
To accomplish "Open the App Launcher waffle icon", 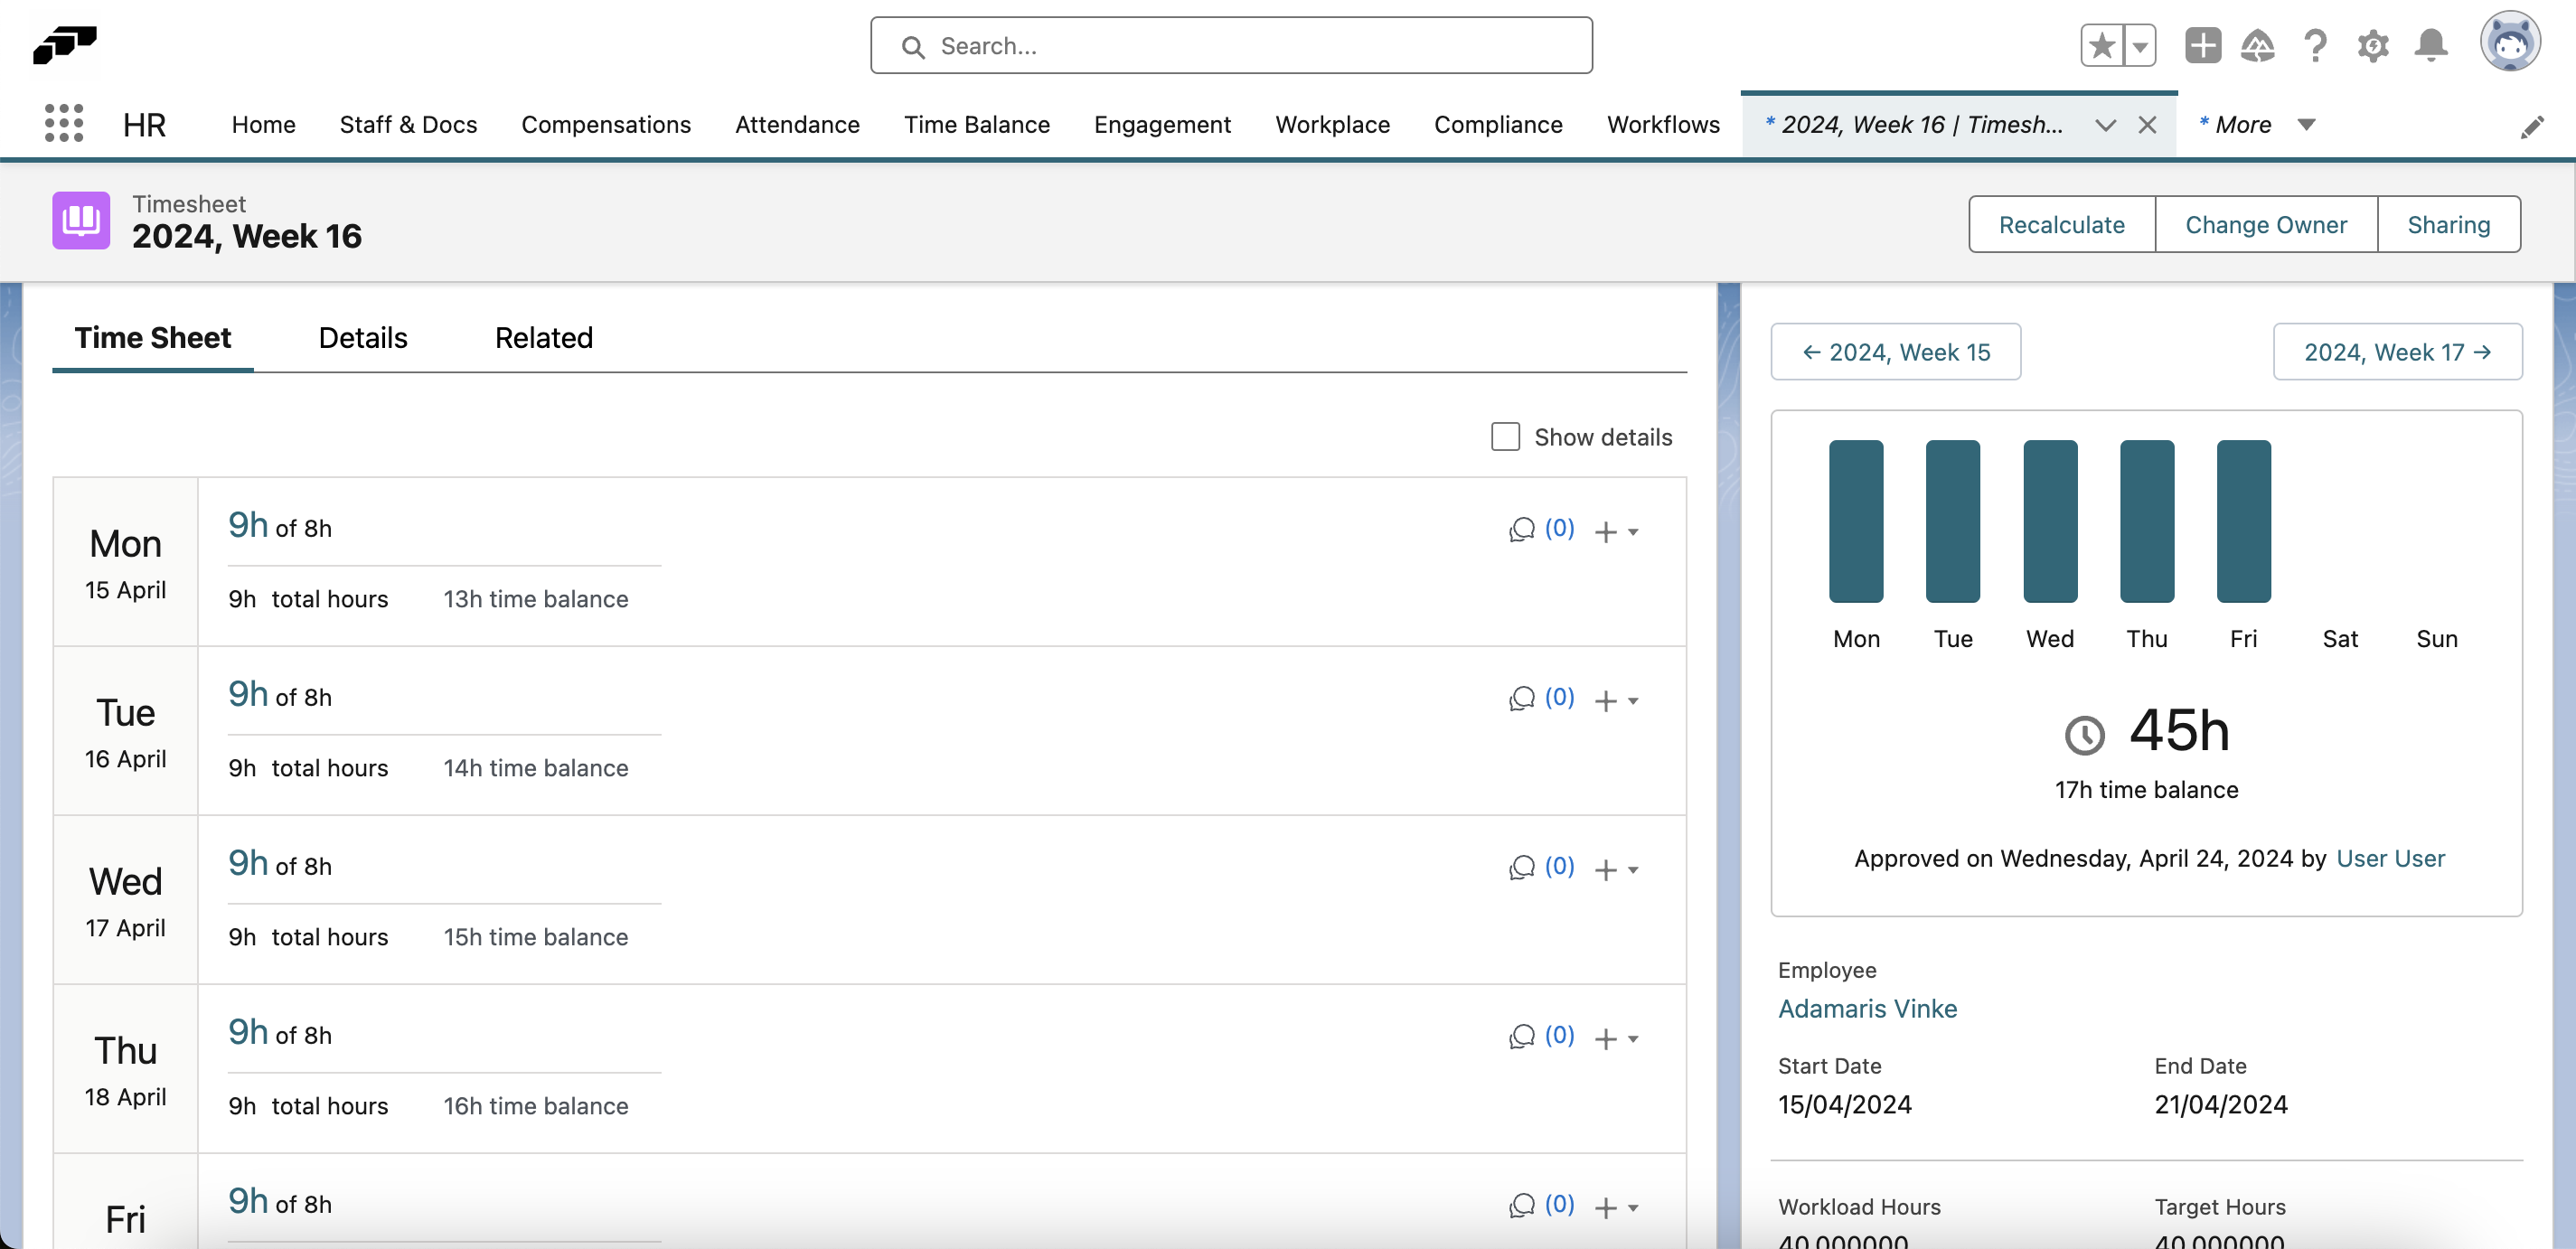I will click(x=63, y=123).
